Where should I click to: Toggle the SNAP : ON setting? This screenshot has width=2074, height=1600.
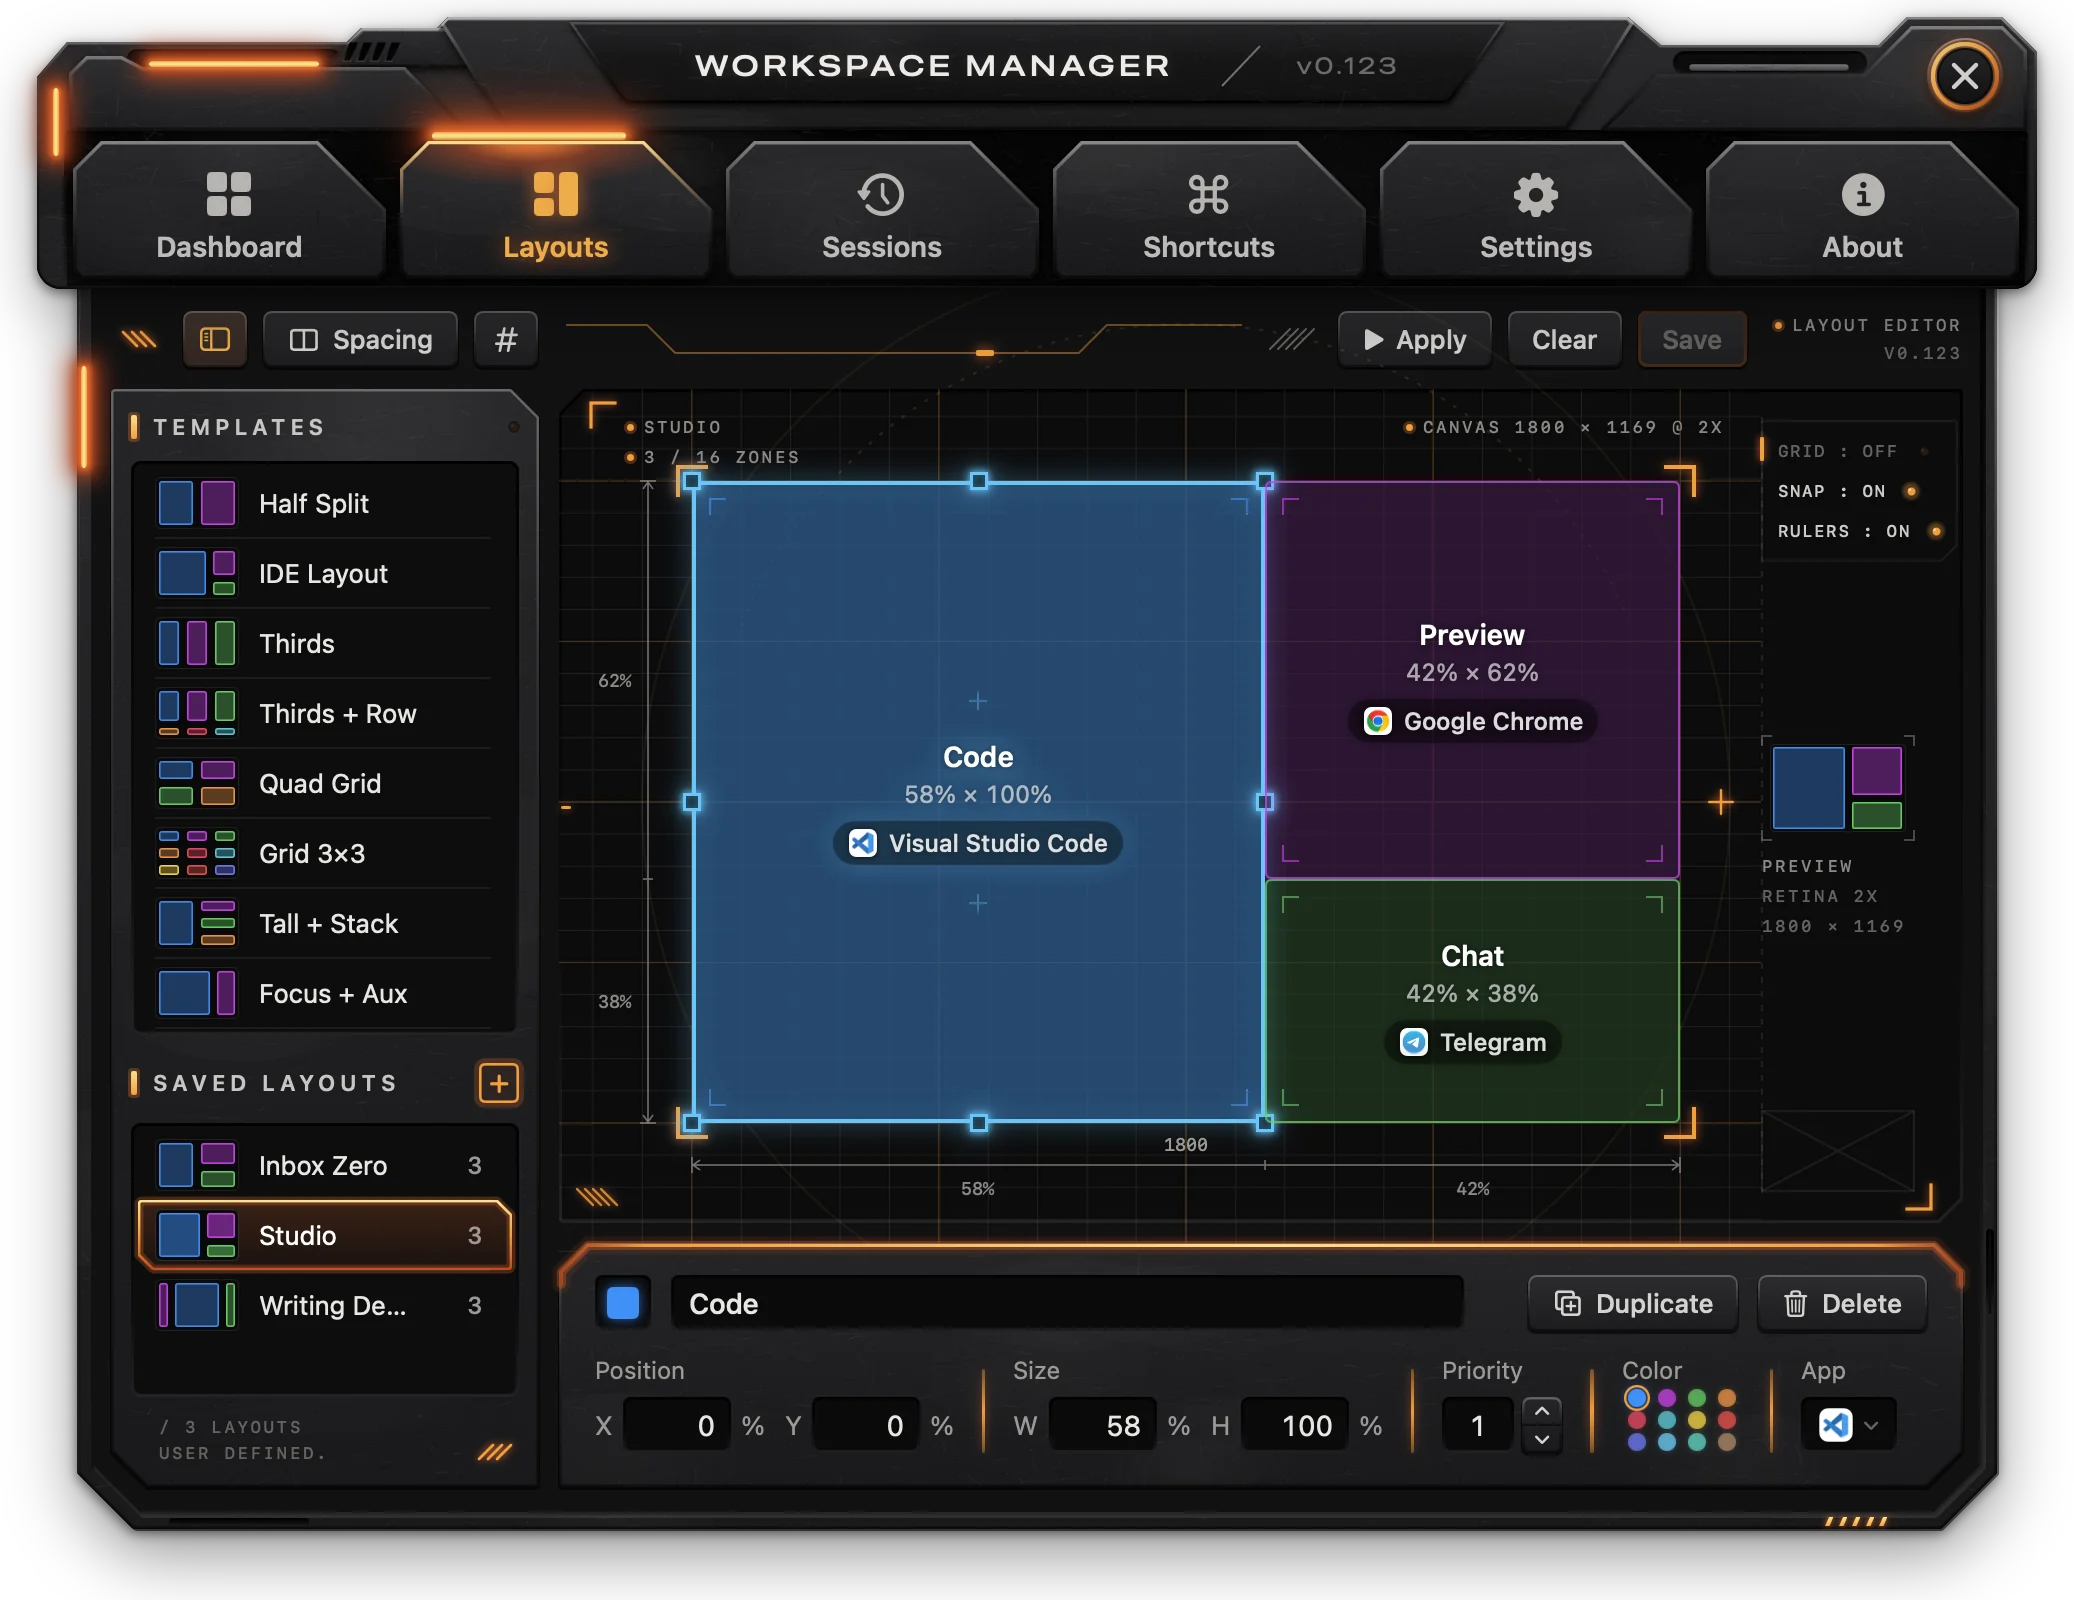coord(1846,491)
